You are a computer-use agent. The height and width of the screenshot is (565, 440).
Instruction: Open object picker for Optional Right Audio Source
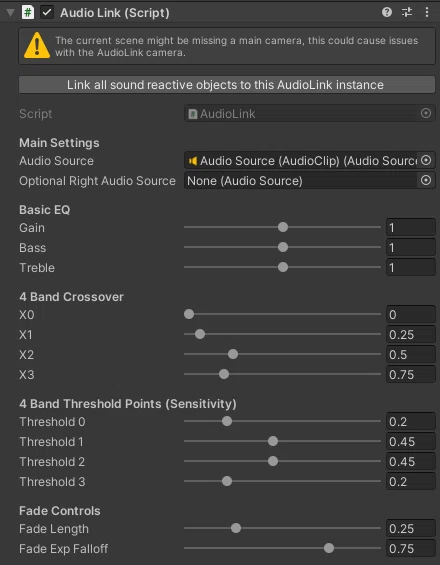(x=426, y=180)
